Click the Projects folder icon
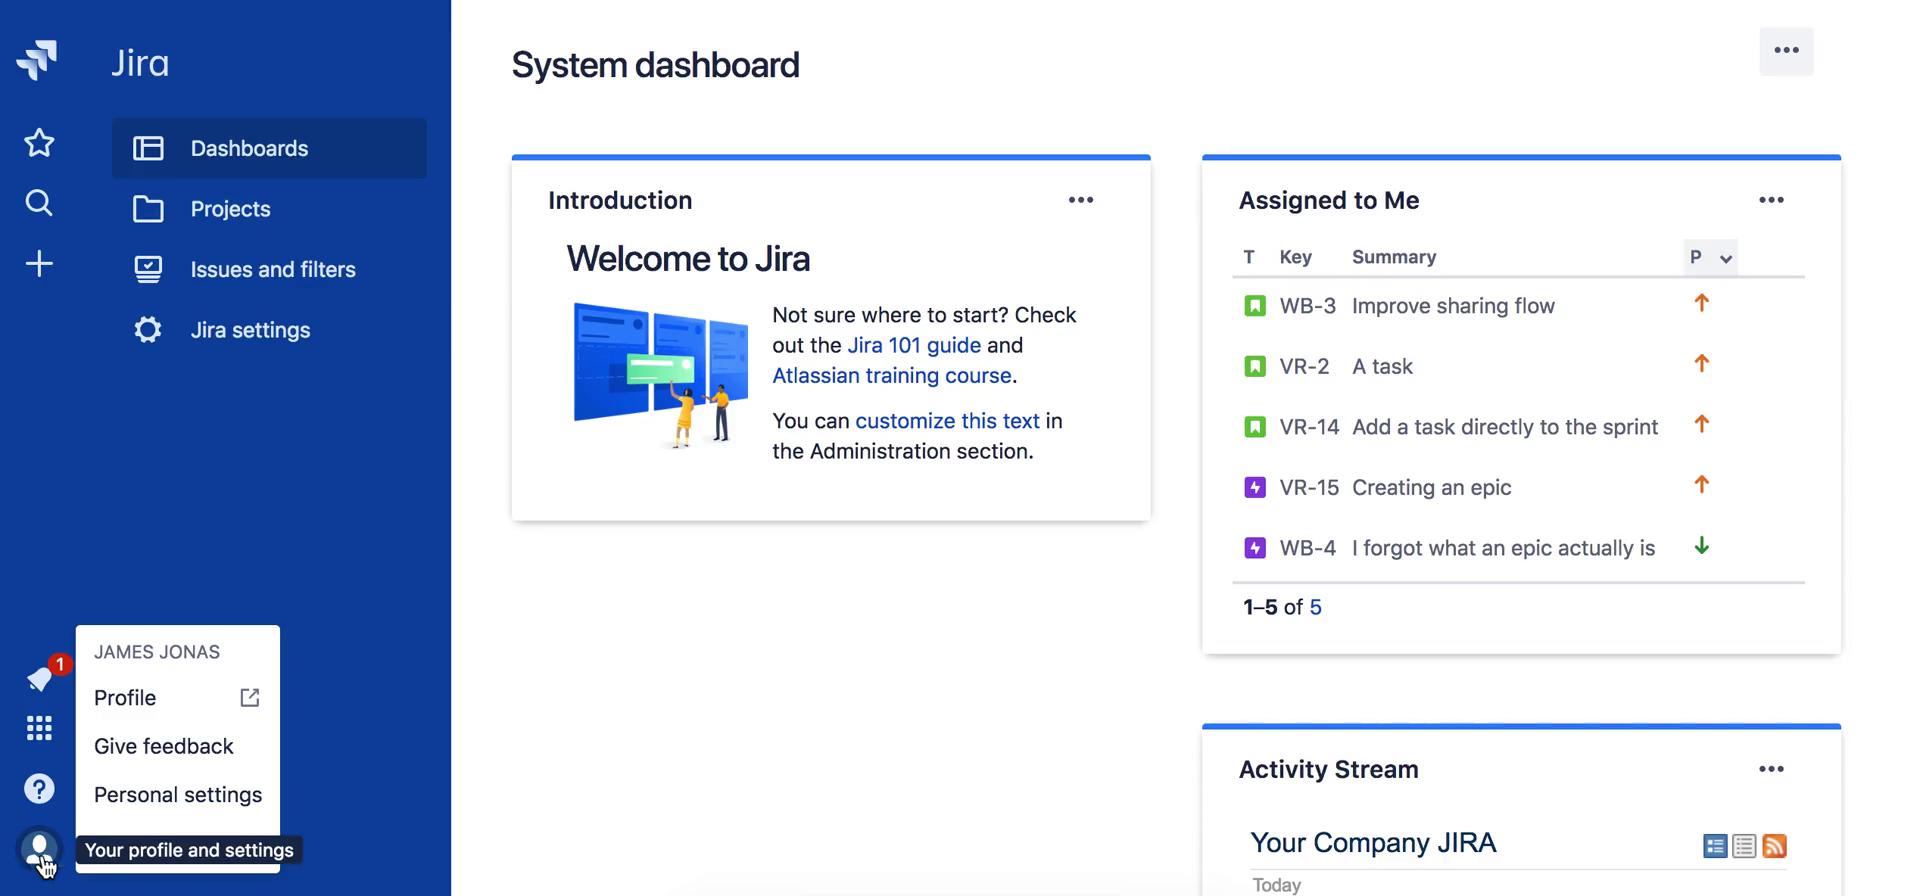The image size is (1920, 896). [x=148, y=209]
